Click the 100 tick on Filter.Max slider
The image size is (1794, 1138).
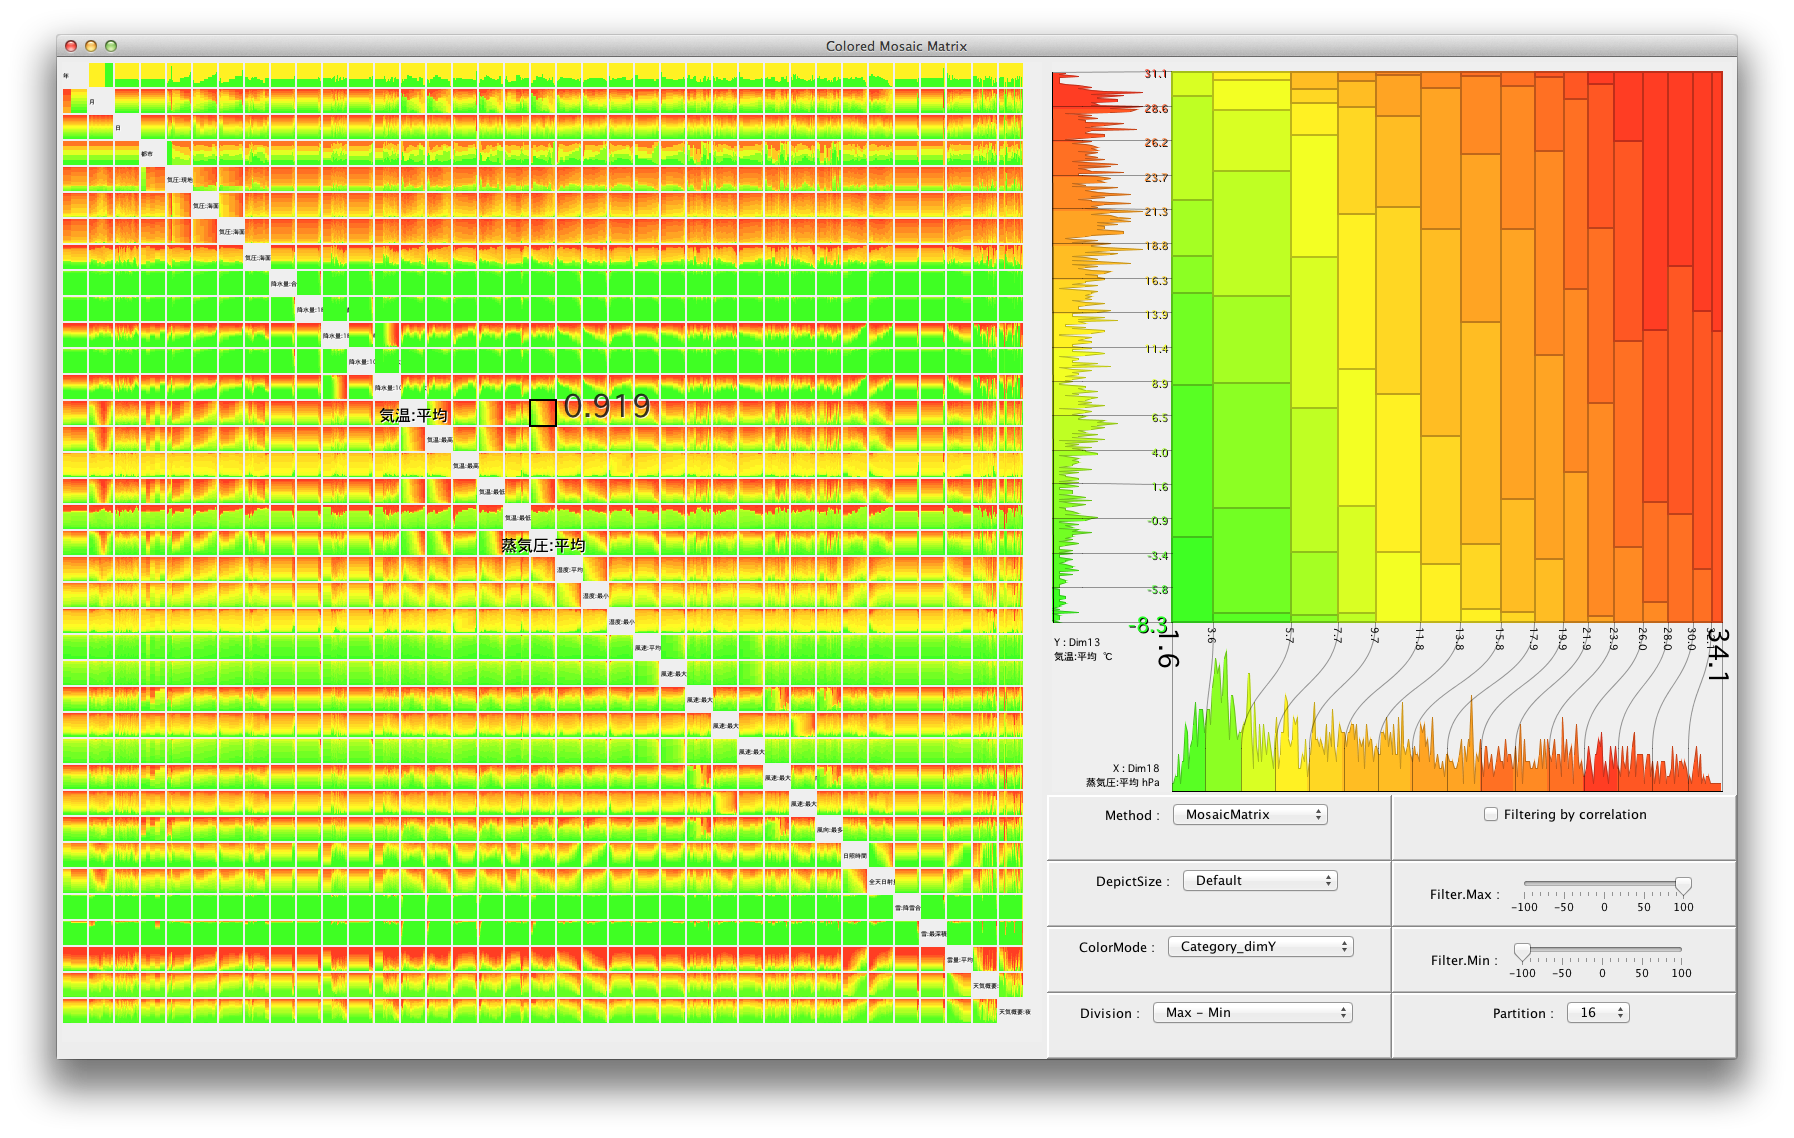[1684, 907]
